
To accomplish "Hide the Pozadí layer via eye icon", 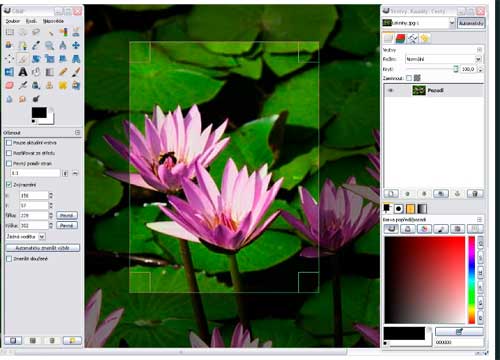I will click(x=390, y=90).
